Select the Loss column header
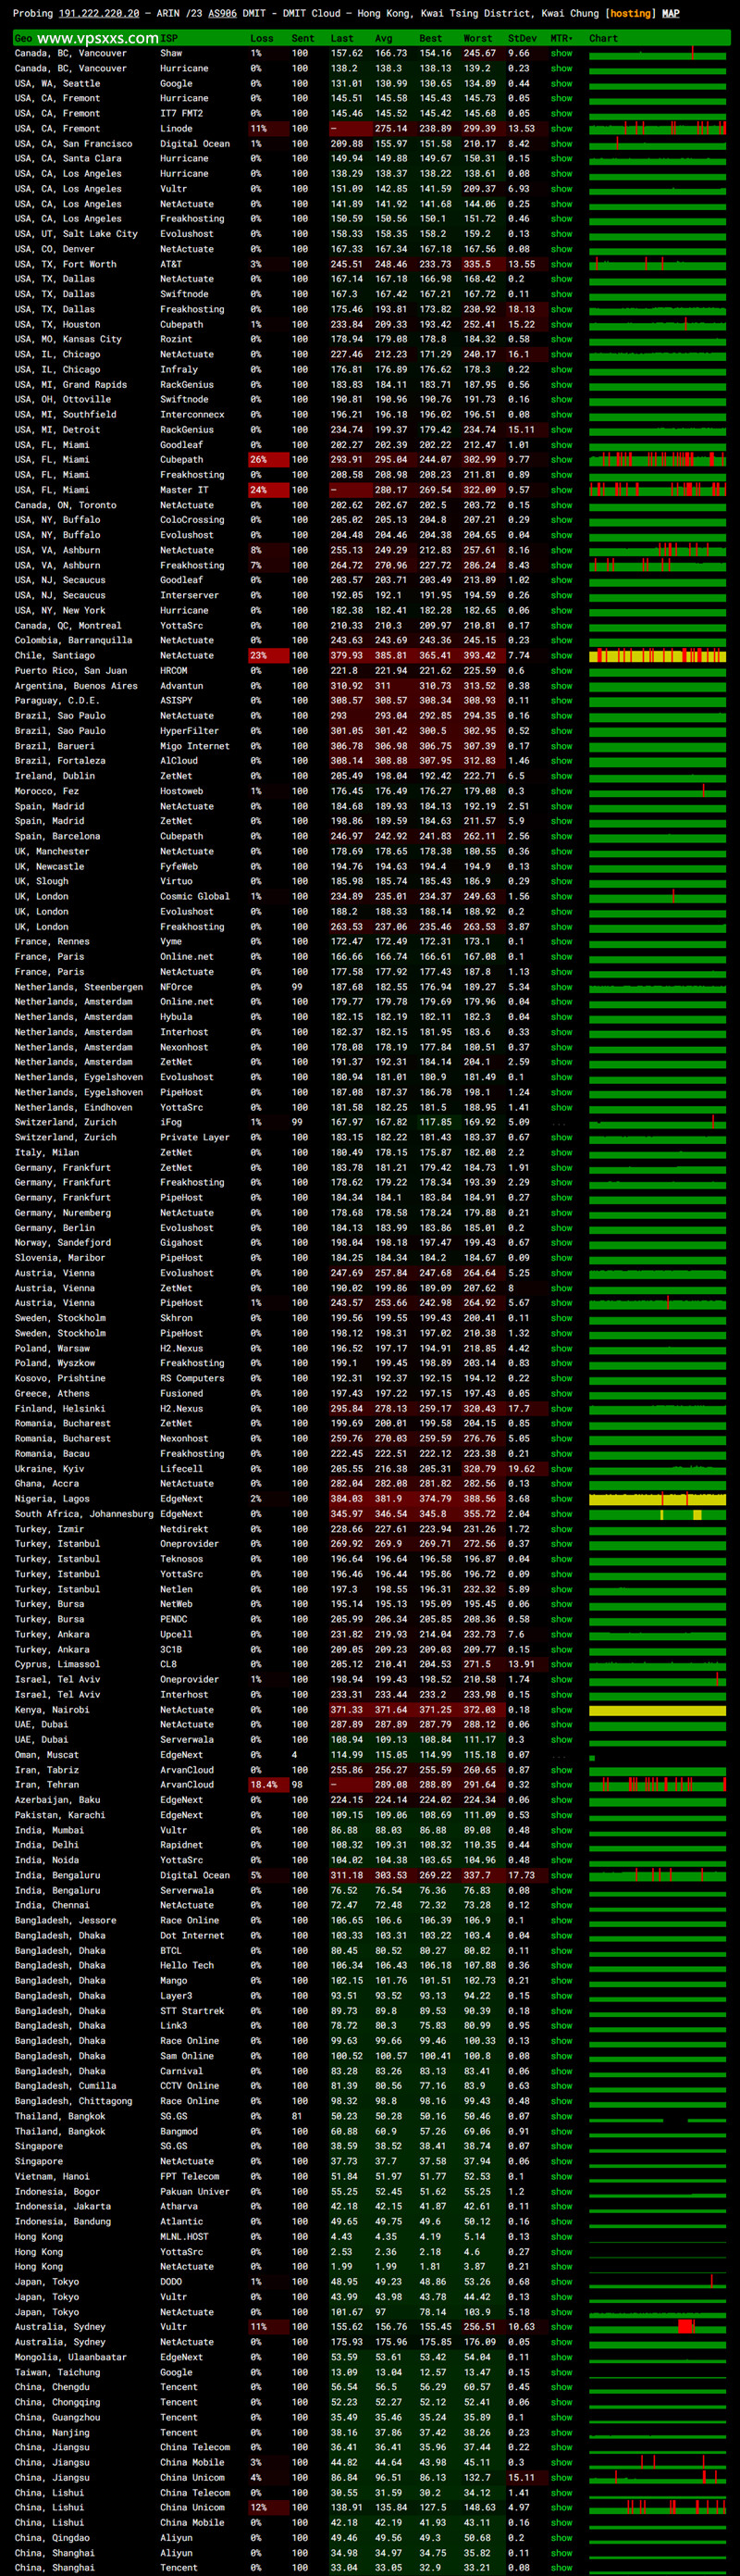This screenshot has width=740, height=2576. point(262,38)
